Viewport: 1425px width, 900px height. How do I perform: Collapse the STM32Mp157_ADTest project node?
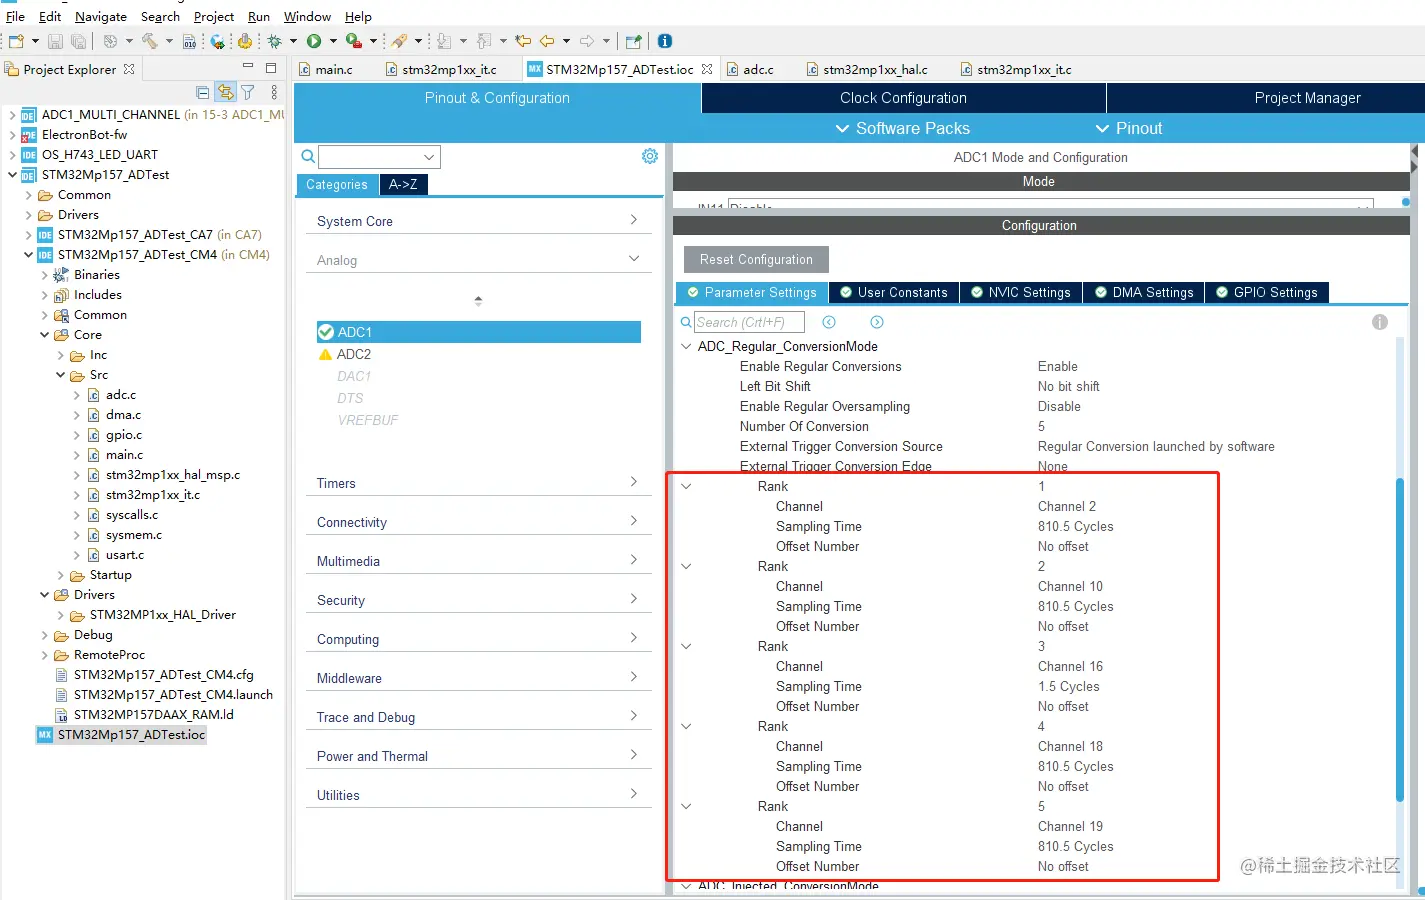[x=12, y=174]
